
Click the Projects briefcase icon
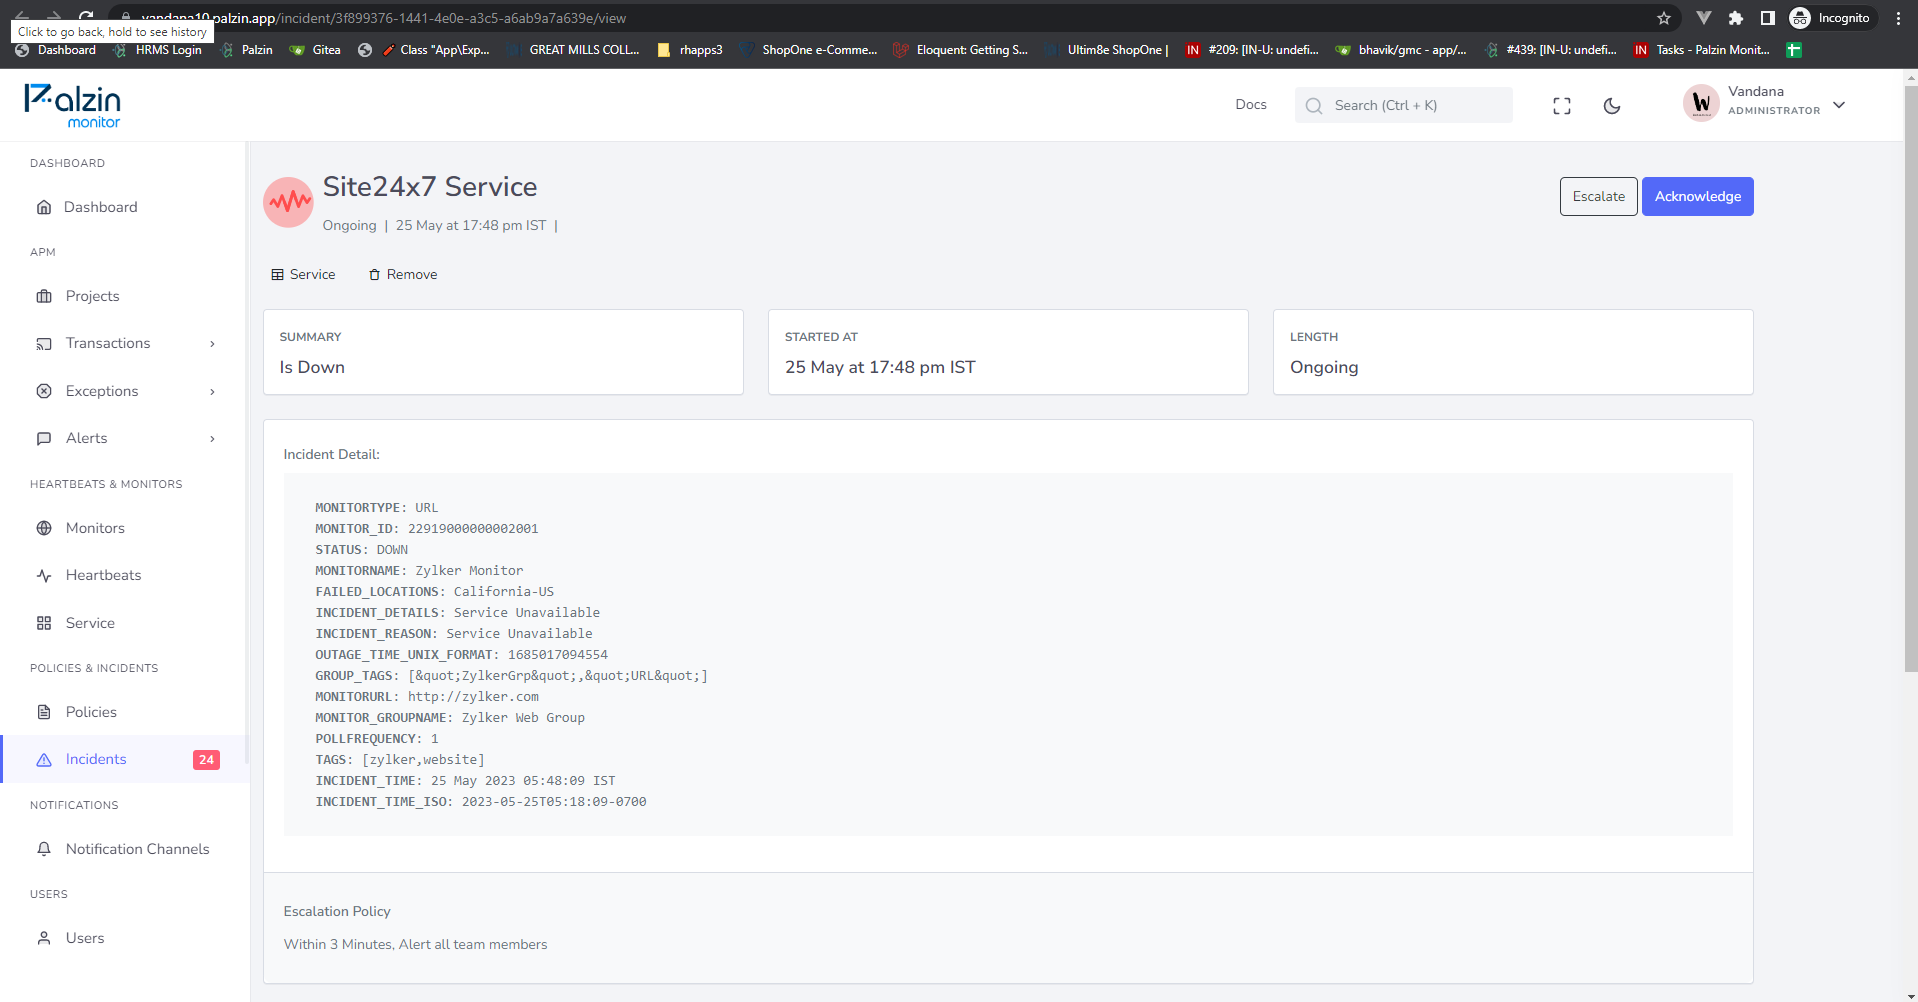click(44, 296)
